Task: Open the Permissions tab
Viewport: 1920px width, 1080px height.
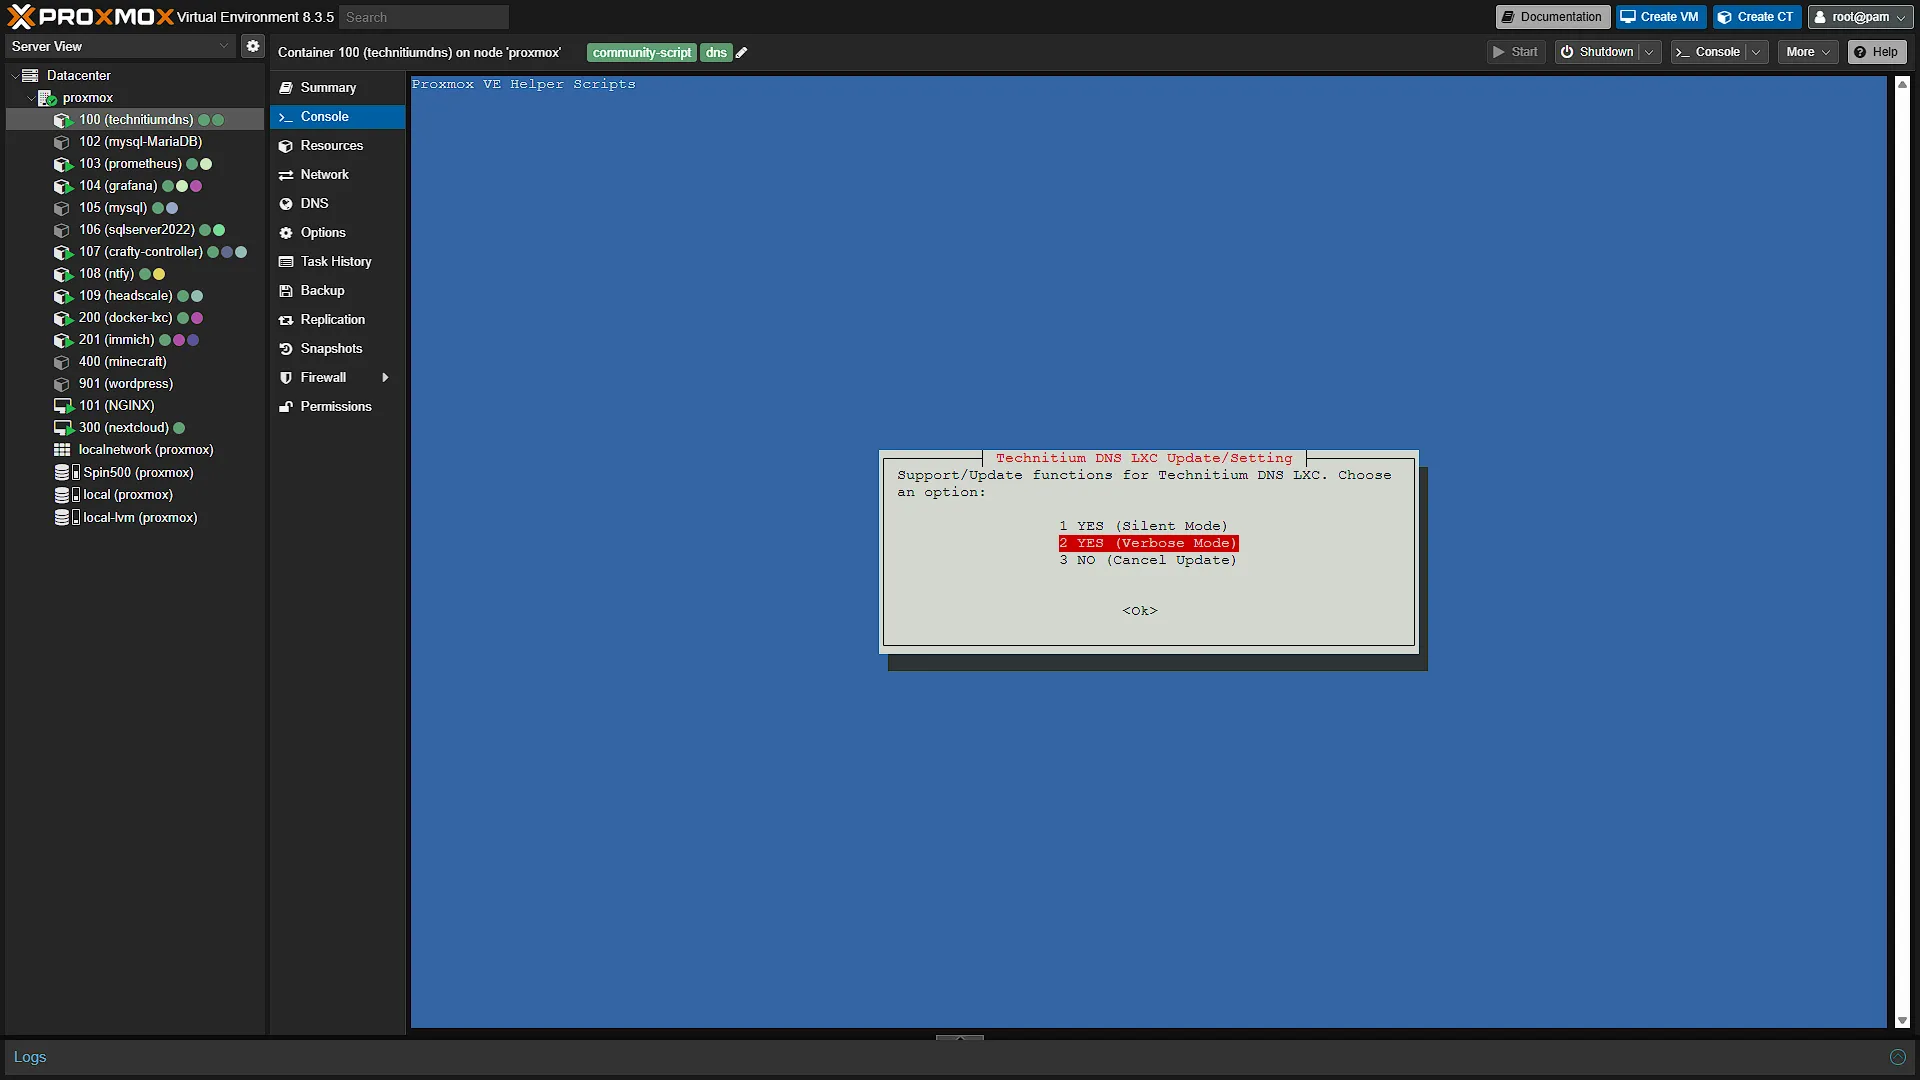Action: [x=337, y=407]
